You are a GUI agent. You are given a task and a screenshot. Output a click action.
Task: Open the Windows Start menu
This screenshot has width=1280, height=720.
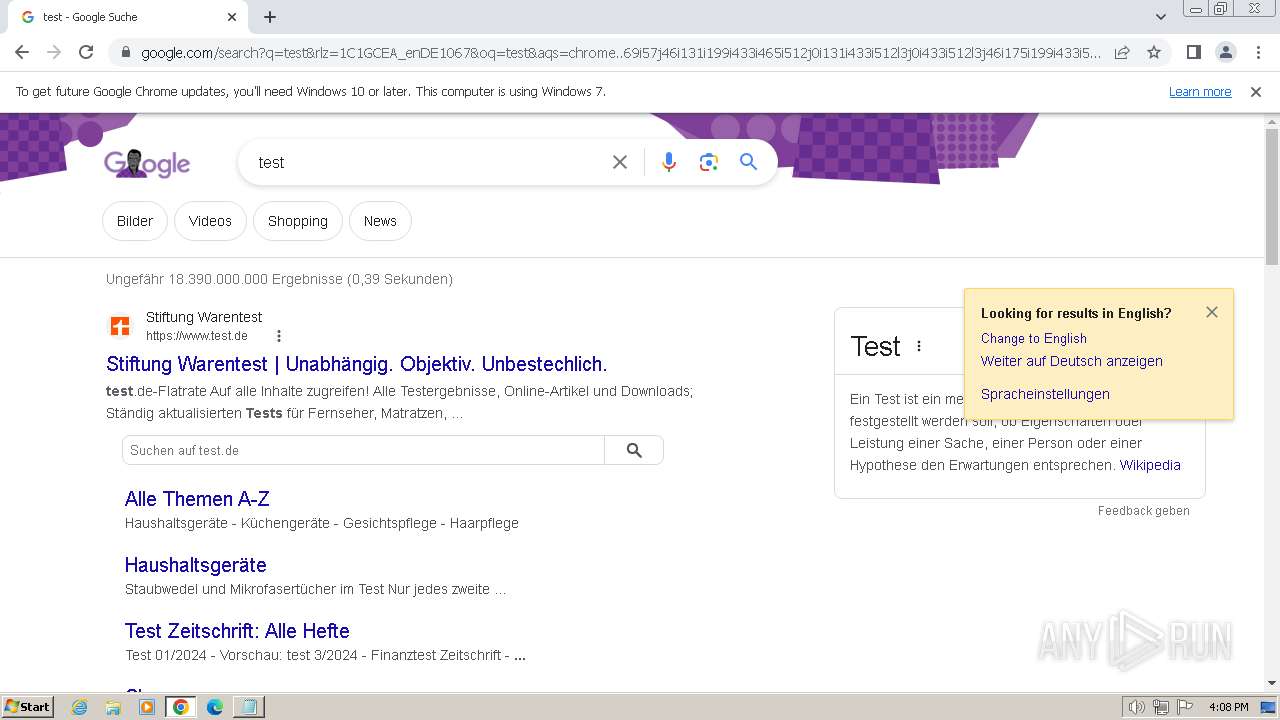click(28, 706)
